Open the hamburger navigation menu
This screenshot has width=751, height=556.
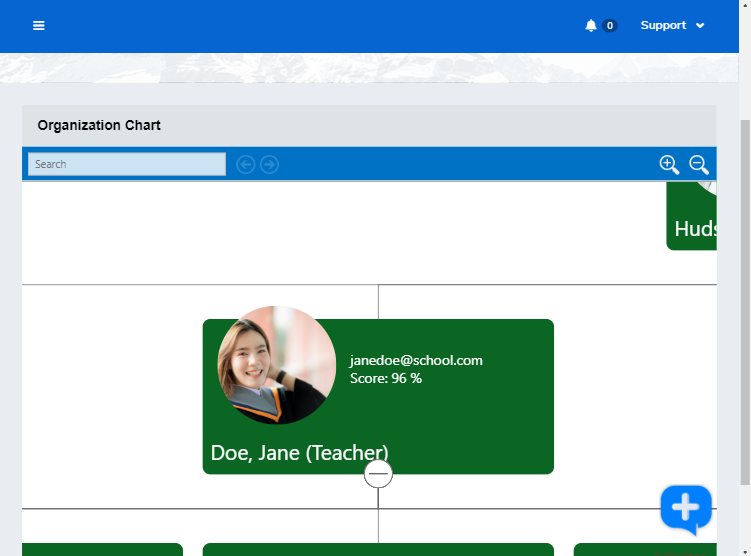point(39,25)
